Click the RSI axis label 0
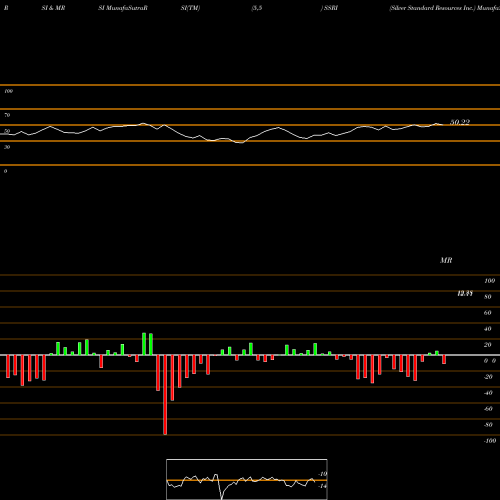This screenshot has width=500, height=500. [x=6, y=171]
